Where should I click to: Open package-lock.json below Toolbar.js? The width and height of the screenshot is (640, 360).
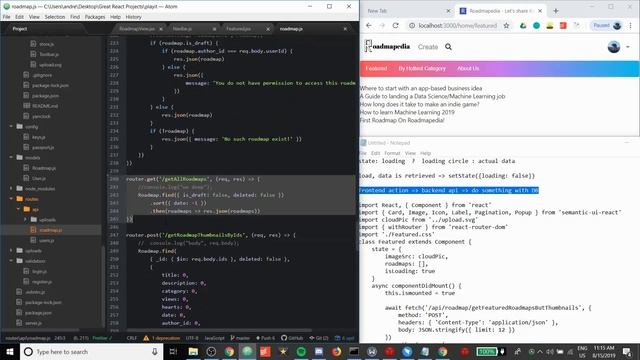50,85
